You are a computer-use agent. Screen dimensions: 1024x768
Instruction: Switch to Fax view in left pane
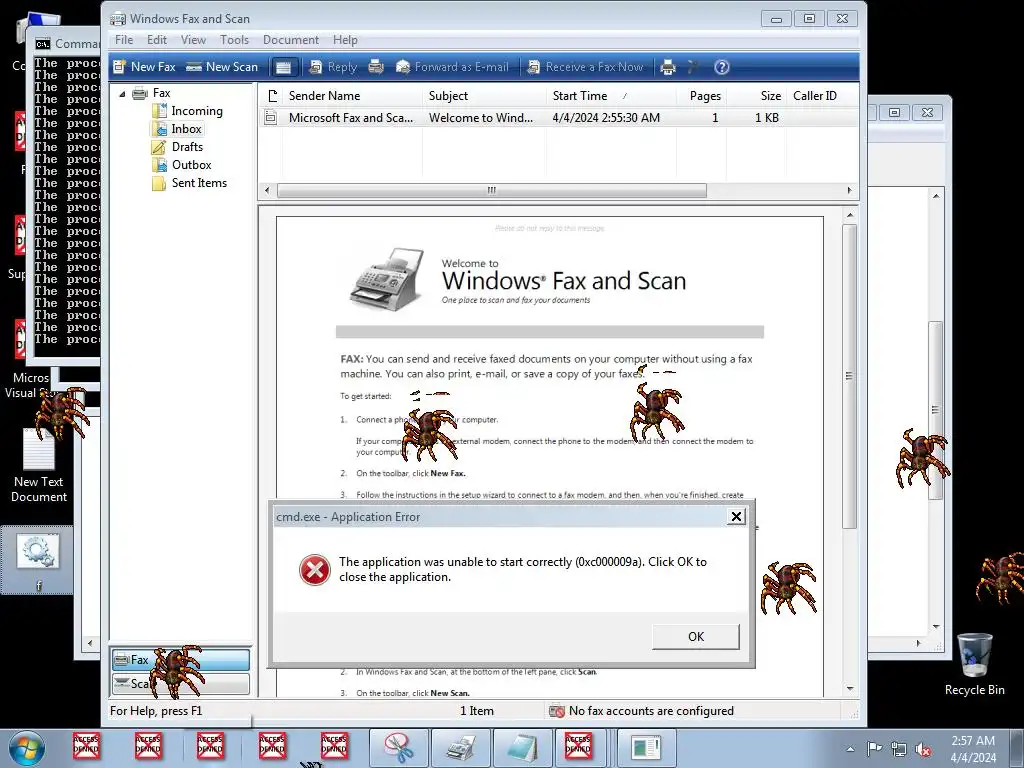181,660
